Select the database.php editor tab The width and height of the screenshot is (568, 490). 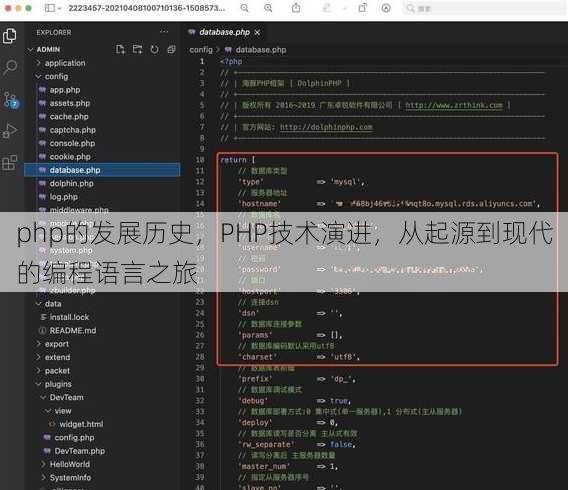[x=224, y=32]
